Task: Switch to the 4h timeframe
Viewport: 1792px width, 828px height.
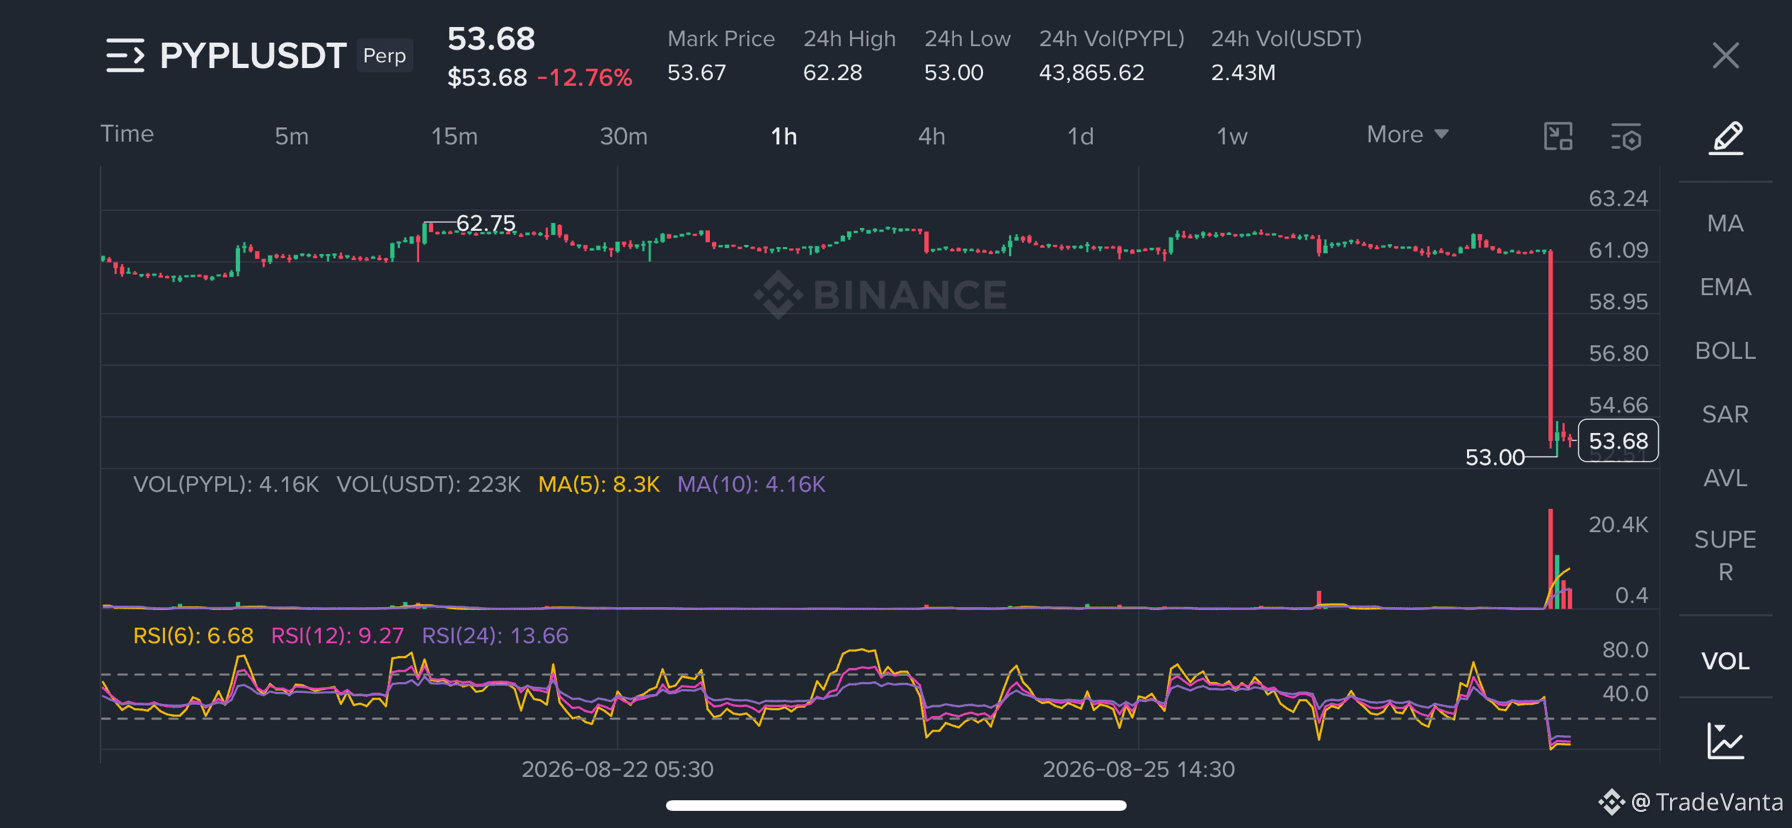Action: 931,136
